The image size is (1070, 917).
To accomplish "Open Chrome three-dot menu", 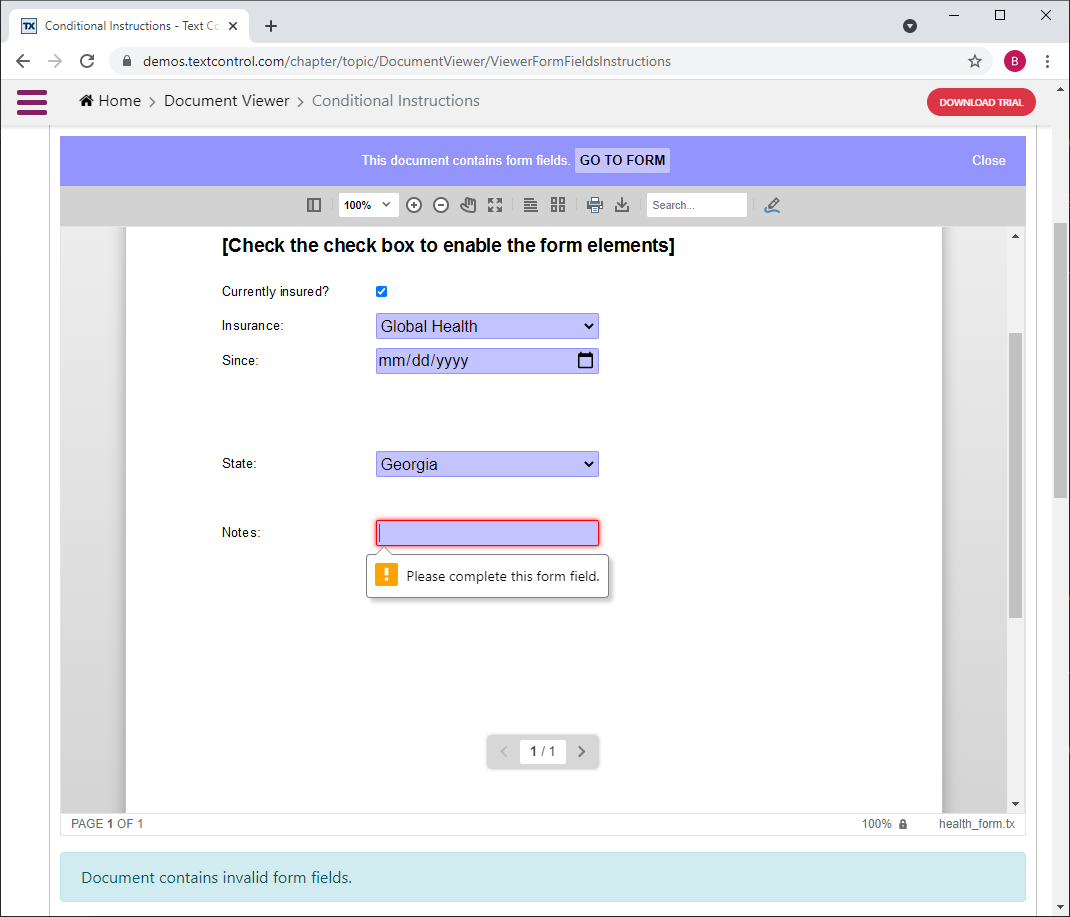I will point(1047,61).
